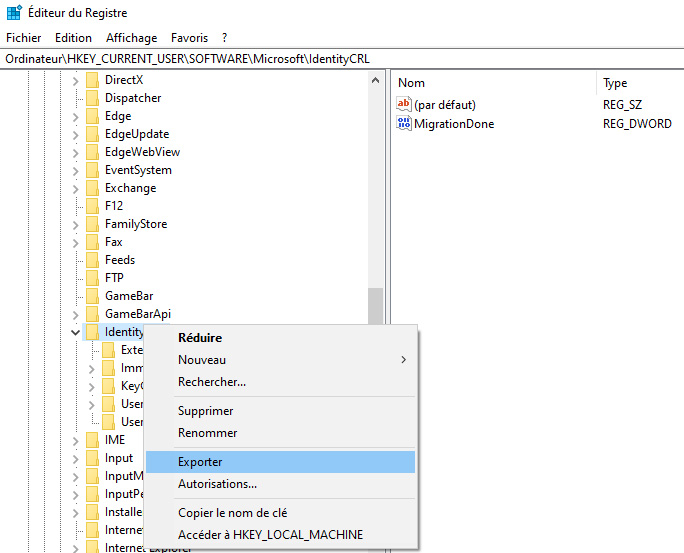
Task: Click the EdgeWebView folder icon
Action: [92, 152]
